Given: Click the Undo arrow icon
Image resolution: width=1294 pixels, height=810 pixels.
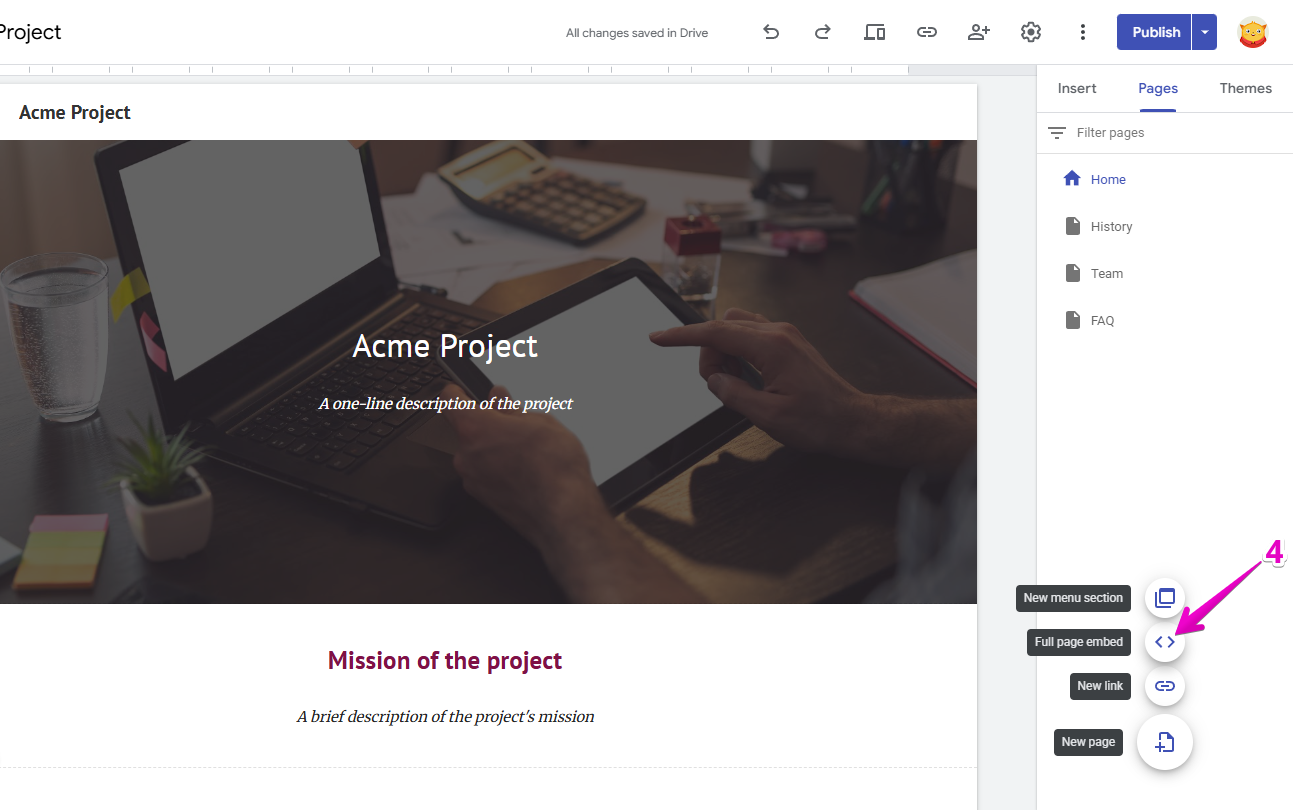Looking at the screenshot, I should 771,32.
